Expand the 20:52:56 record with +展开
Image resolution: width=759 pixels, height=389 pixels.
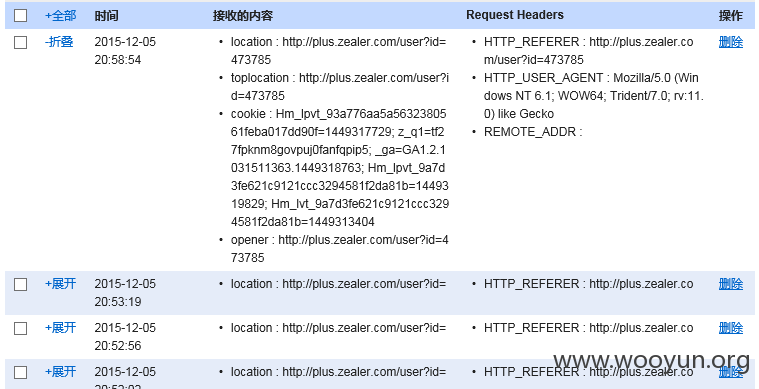pyautogui.click(x=61, y=328)
